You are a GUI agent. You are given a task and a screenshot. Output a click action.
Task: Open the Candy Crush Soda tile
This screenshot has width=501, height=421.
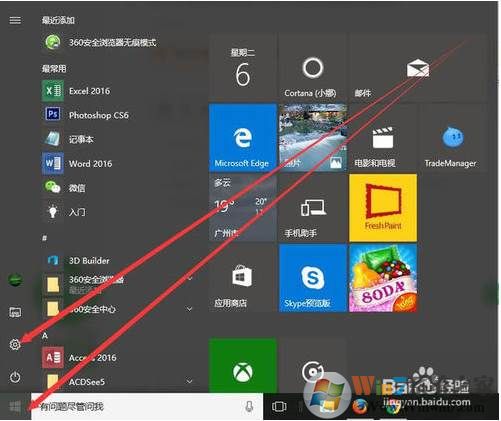(x=383, y=278)
